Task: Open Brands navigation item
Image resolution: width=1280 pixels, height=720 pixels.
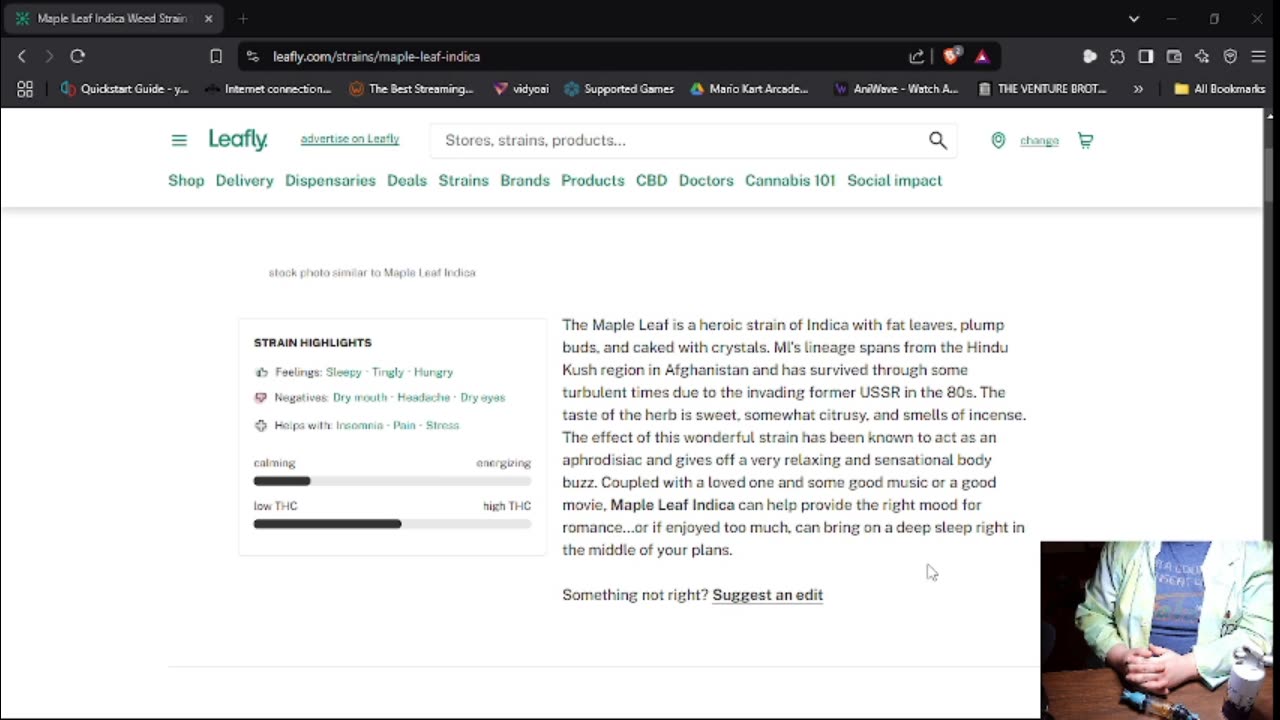Action: point(525,180)
